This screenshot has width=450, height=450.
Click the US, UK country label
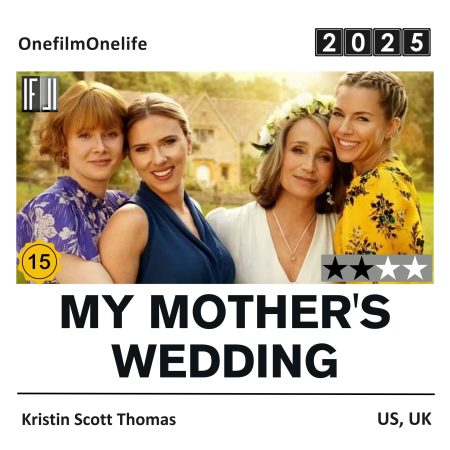[x=404, y=419]
